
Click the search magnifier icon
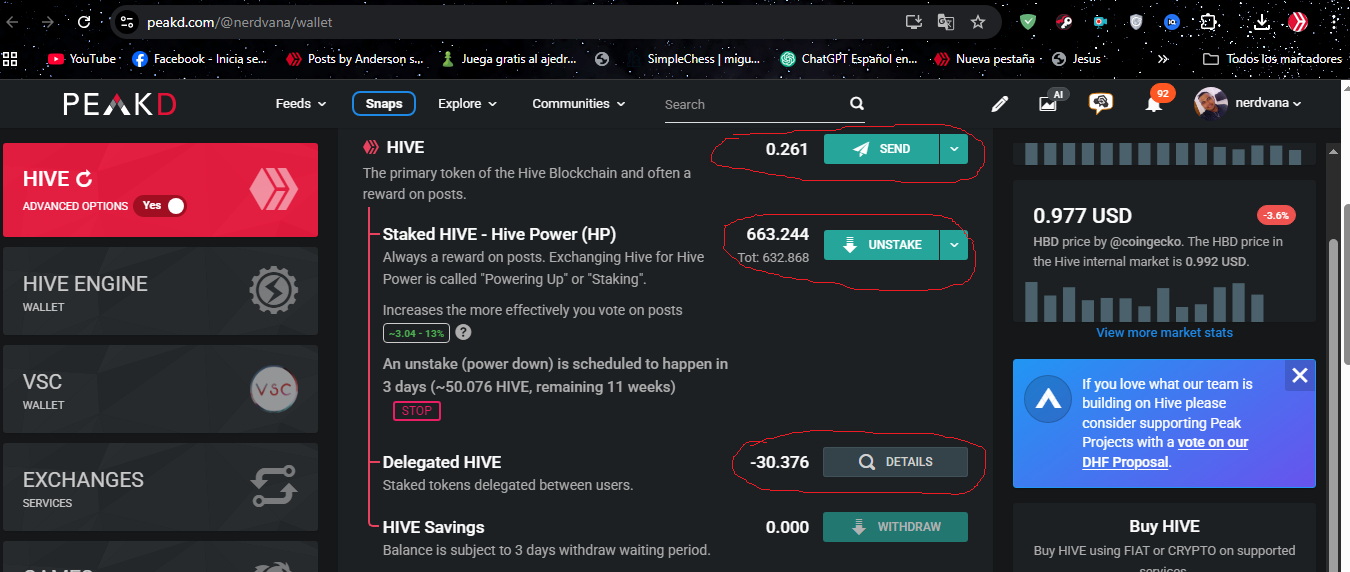[857, 104]
